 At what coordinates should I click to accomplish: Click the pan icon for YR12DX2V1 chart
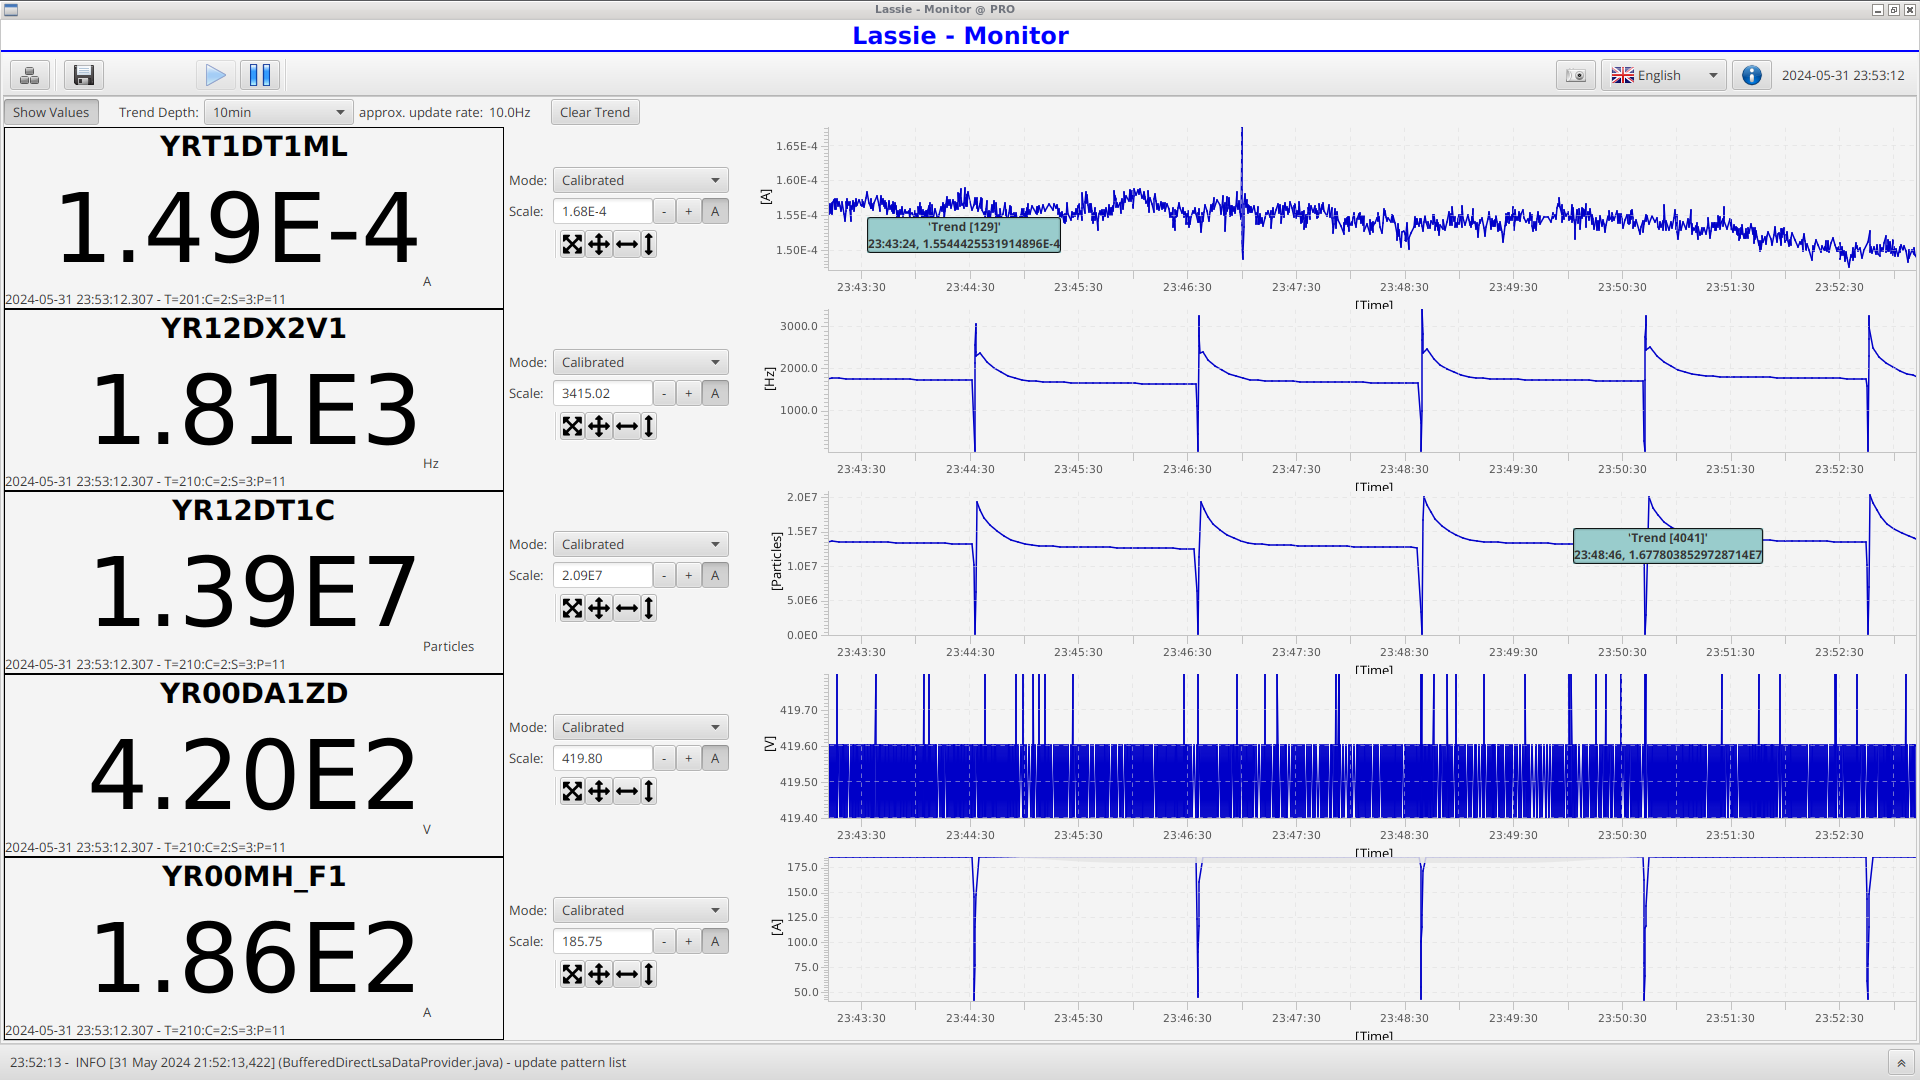tap(598, 426)
